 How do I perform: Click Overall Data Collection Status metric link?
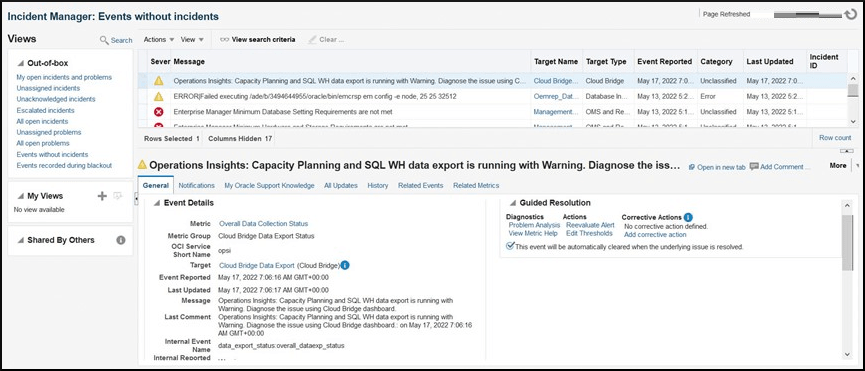pyautogui.click(x=264, y=223)
